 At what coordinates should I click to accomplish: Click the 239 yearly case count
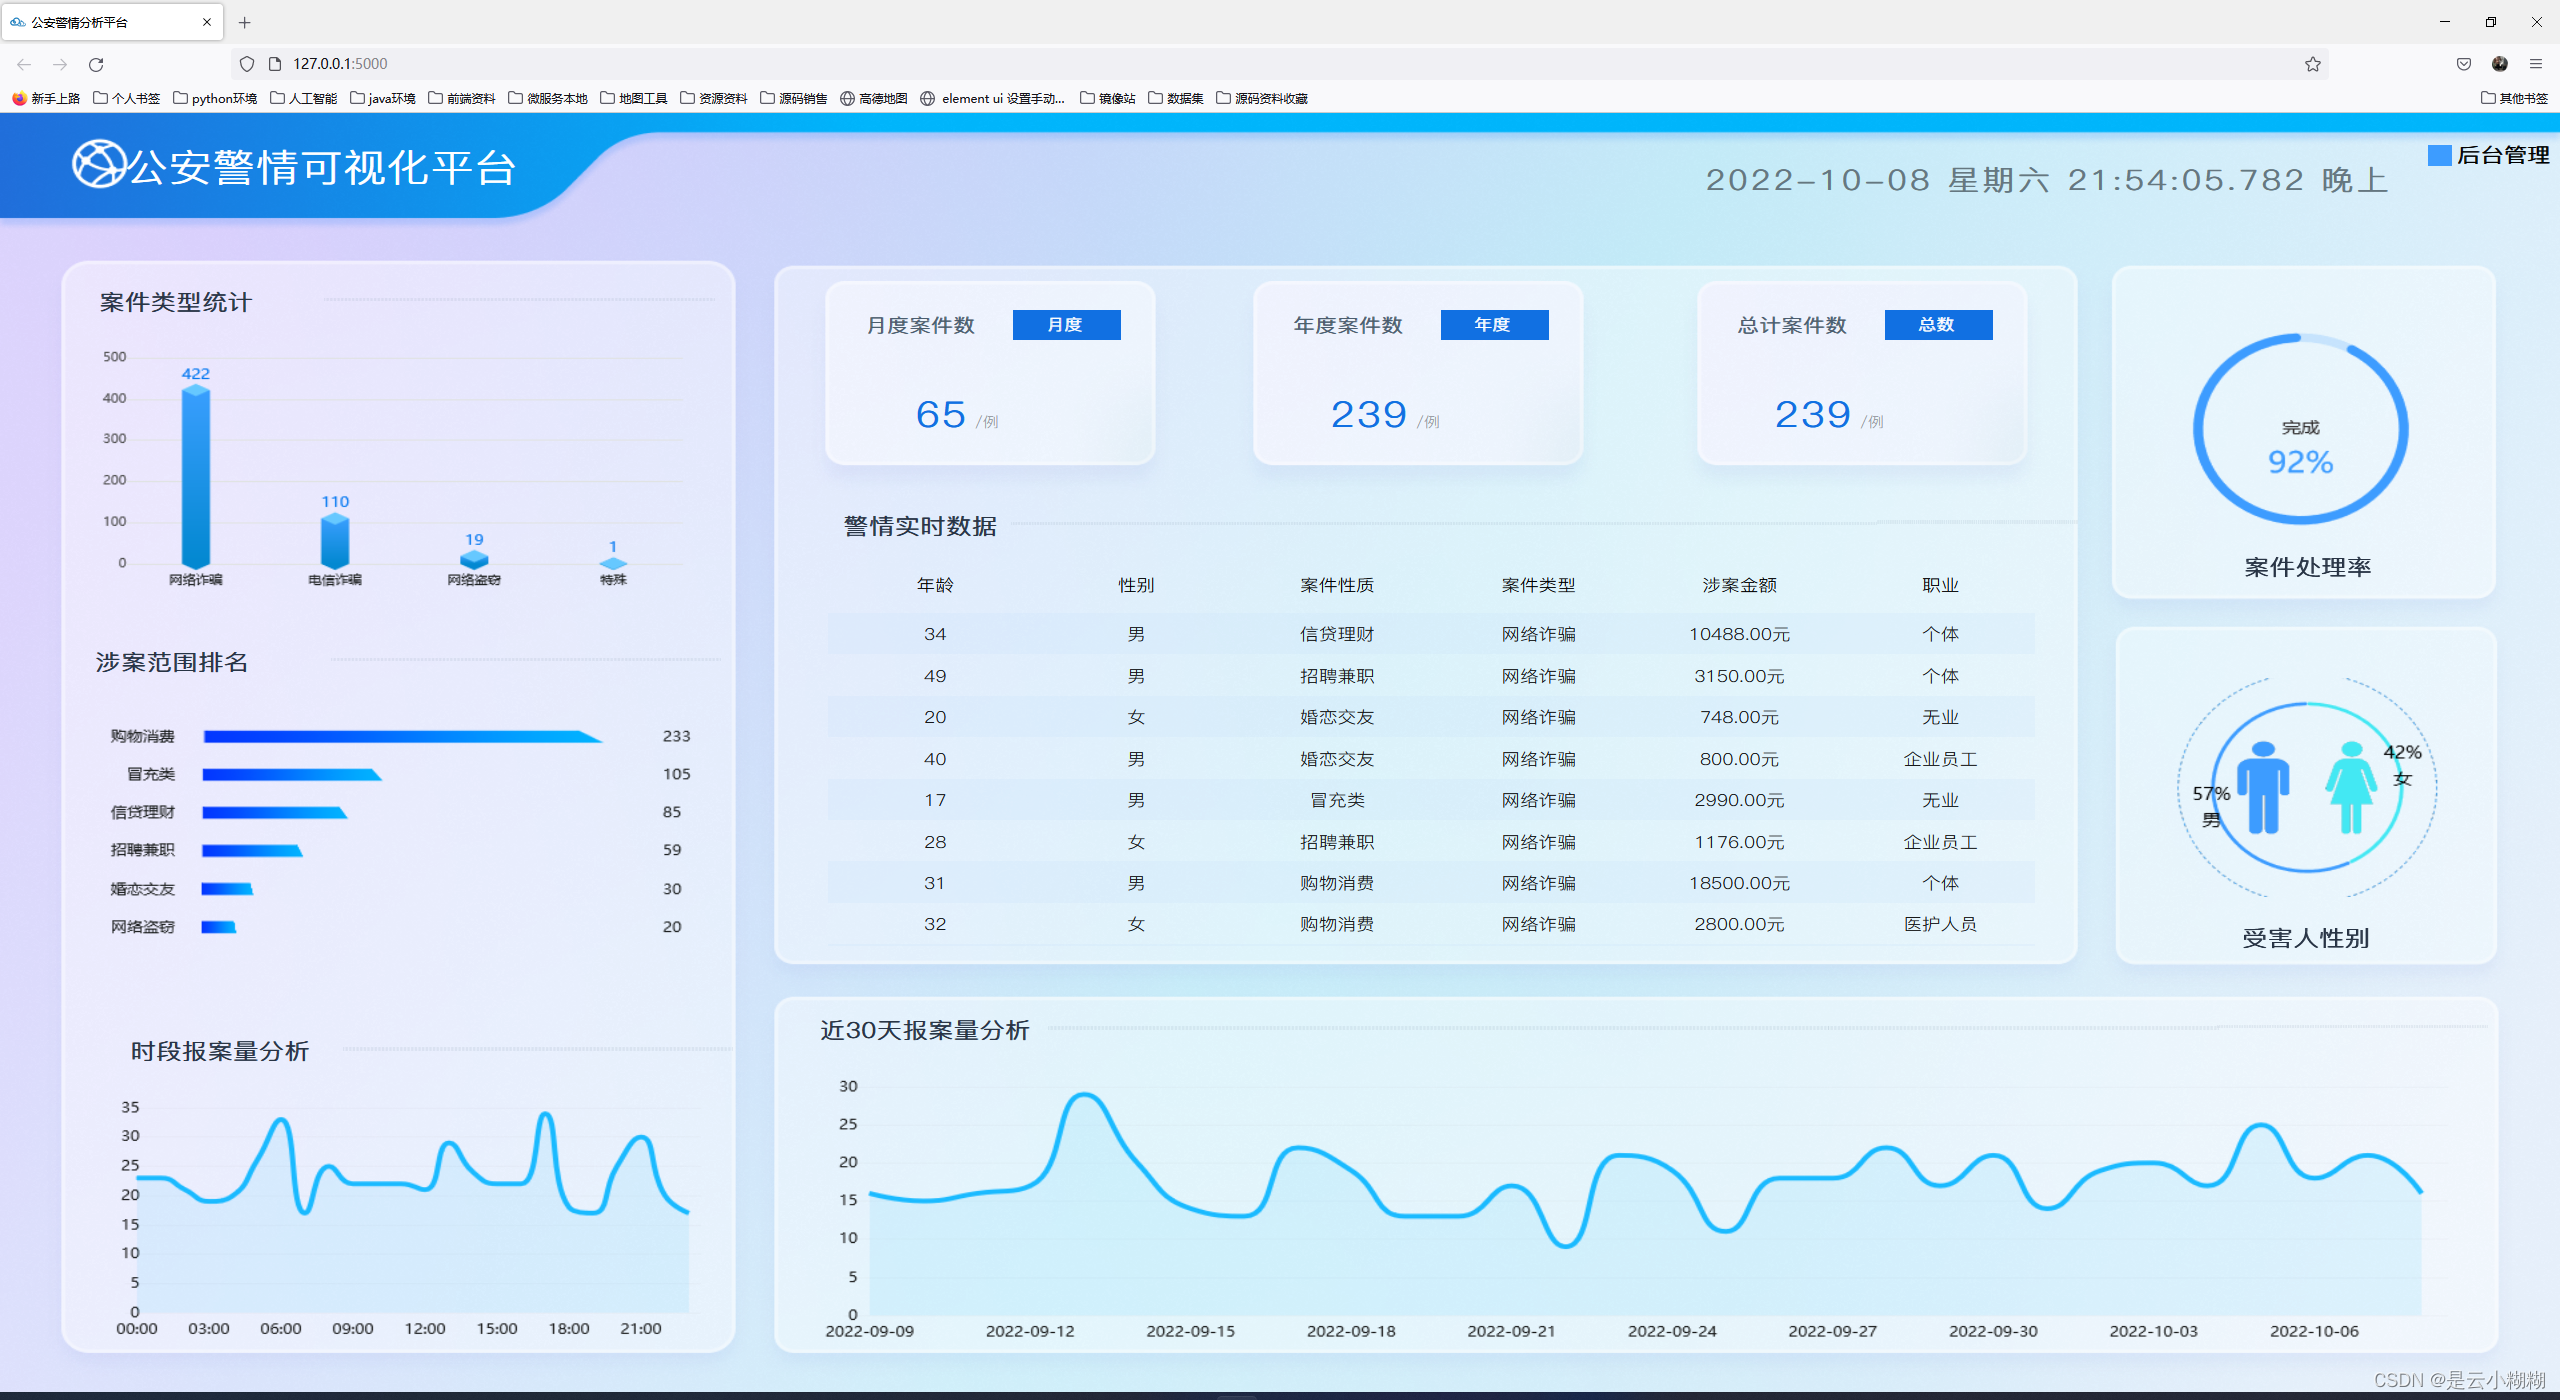click(1368, 415)
